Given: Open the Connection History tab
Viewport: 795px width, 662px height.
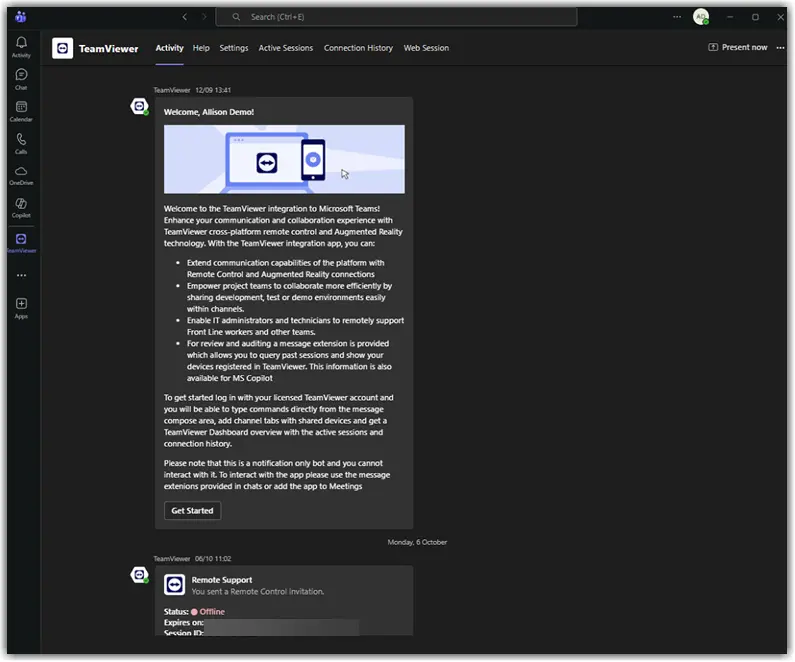Looking at the screenshot, I should click(358, 48).
